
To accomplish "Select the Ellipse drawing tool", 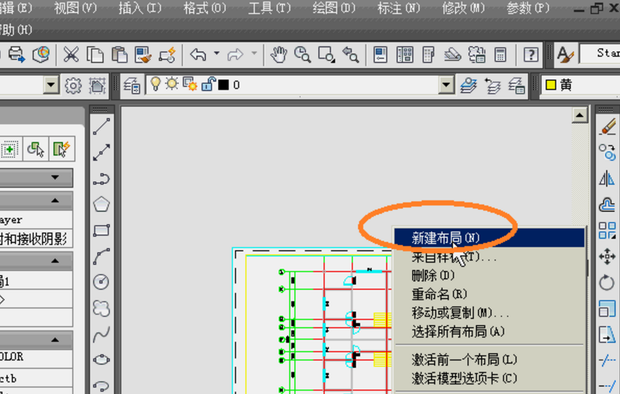I will coord(102,360).
